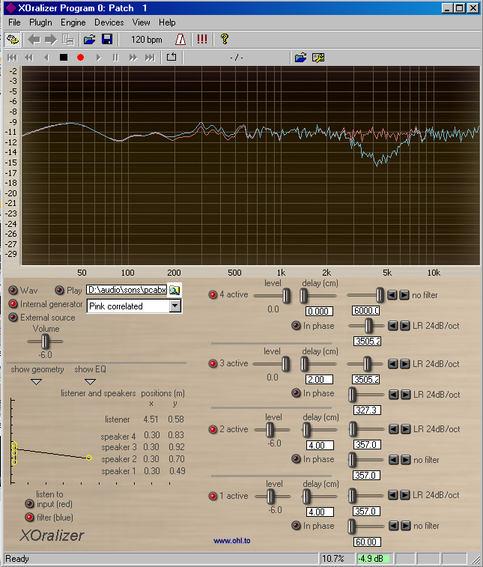Expand the show EQ triangle
The image size is (483, 567).
pyautogui.click(x=90, y=382)
